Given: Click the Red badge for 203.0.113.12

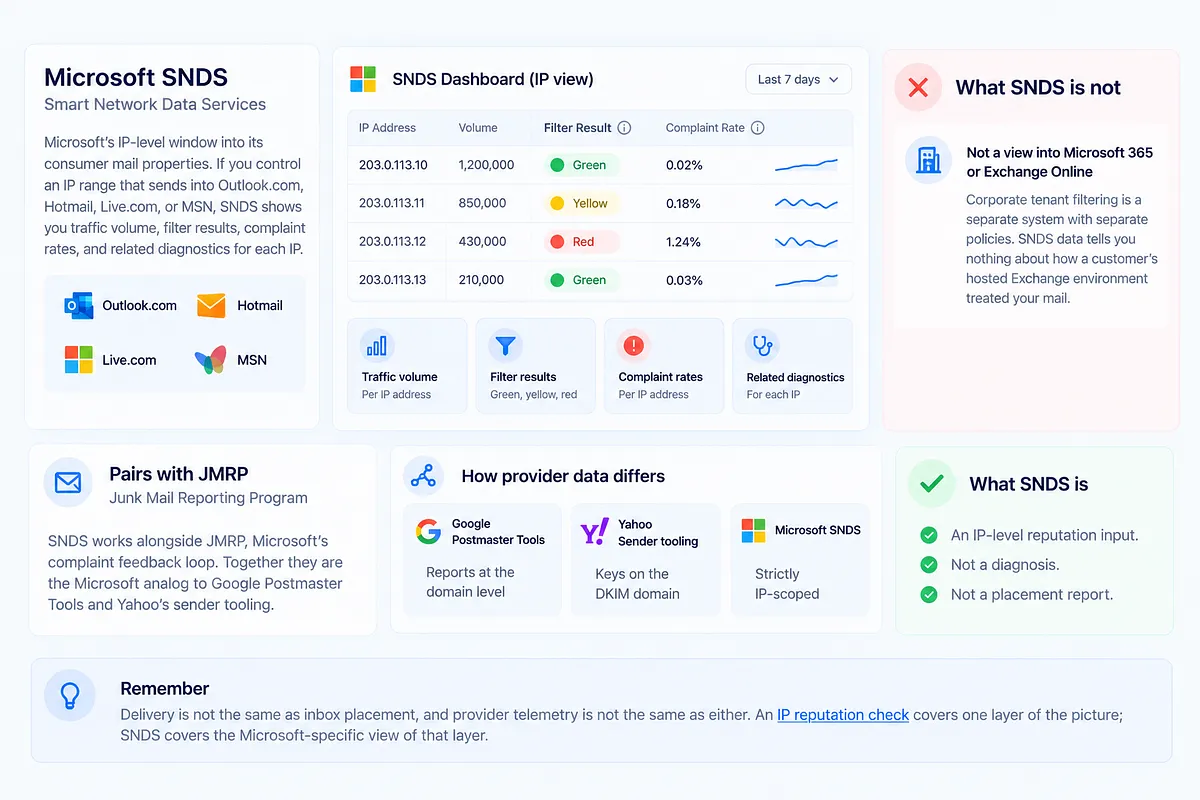Looking at the screenshot, I should pos(582,242).
